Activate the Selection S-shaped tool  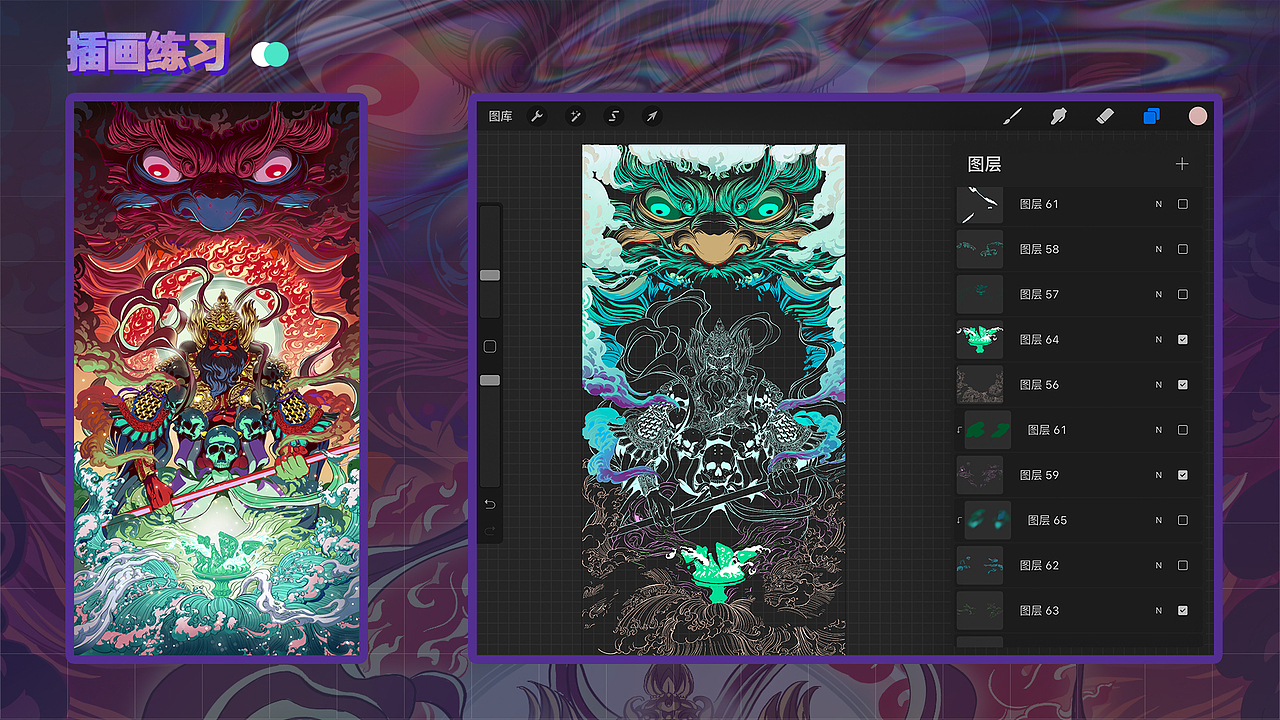(x=614, y=117)
